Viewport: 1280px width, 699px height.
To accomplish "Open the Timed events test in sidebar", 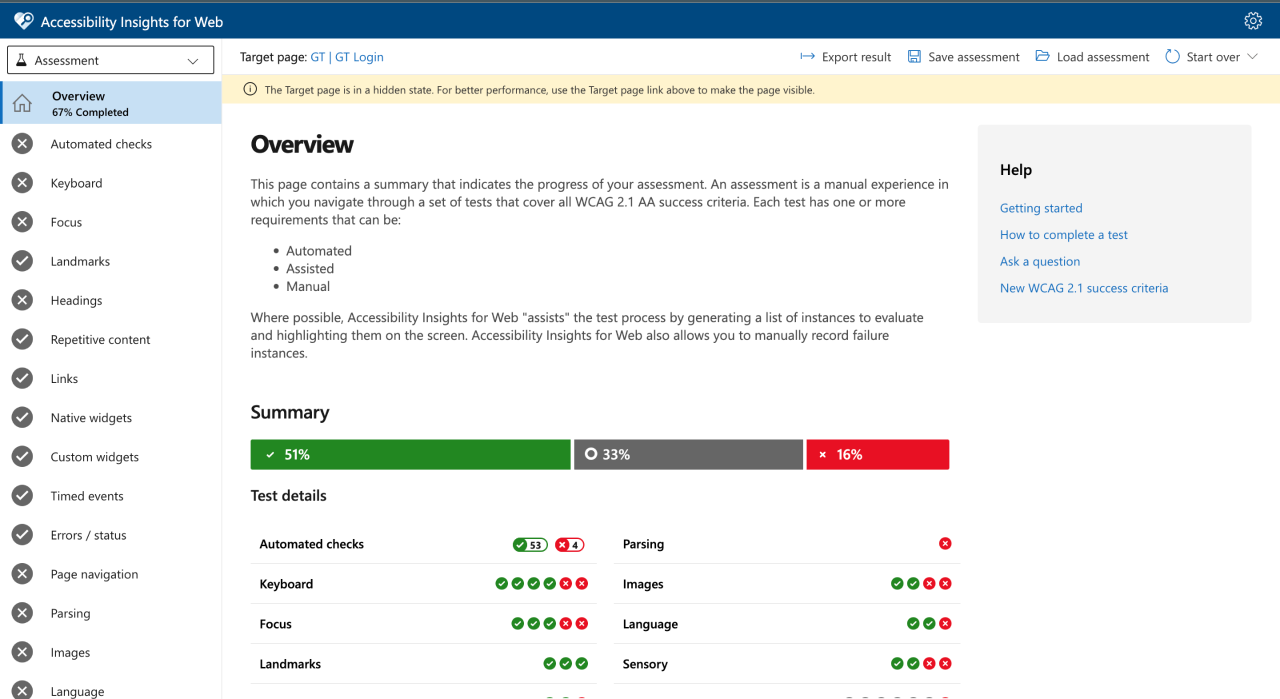I will click(111, 496).
